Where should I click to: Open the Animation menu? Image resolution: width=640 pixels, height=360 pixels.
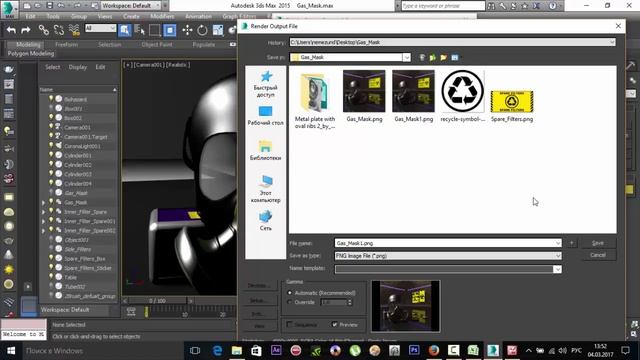(198, 16)
